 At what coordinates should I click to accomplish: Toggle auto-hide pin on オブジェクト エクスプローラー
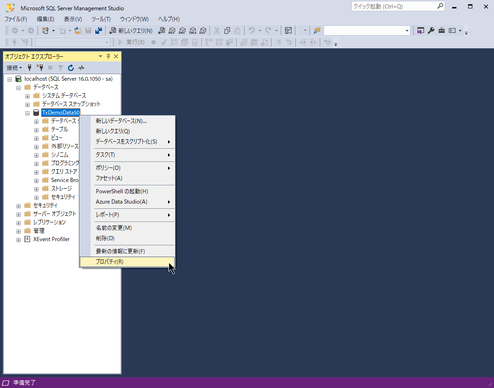coord(108,56)
